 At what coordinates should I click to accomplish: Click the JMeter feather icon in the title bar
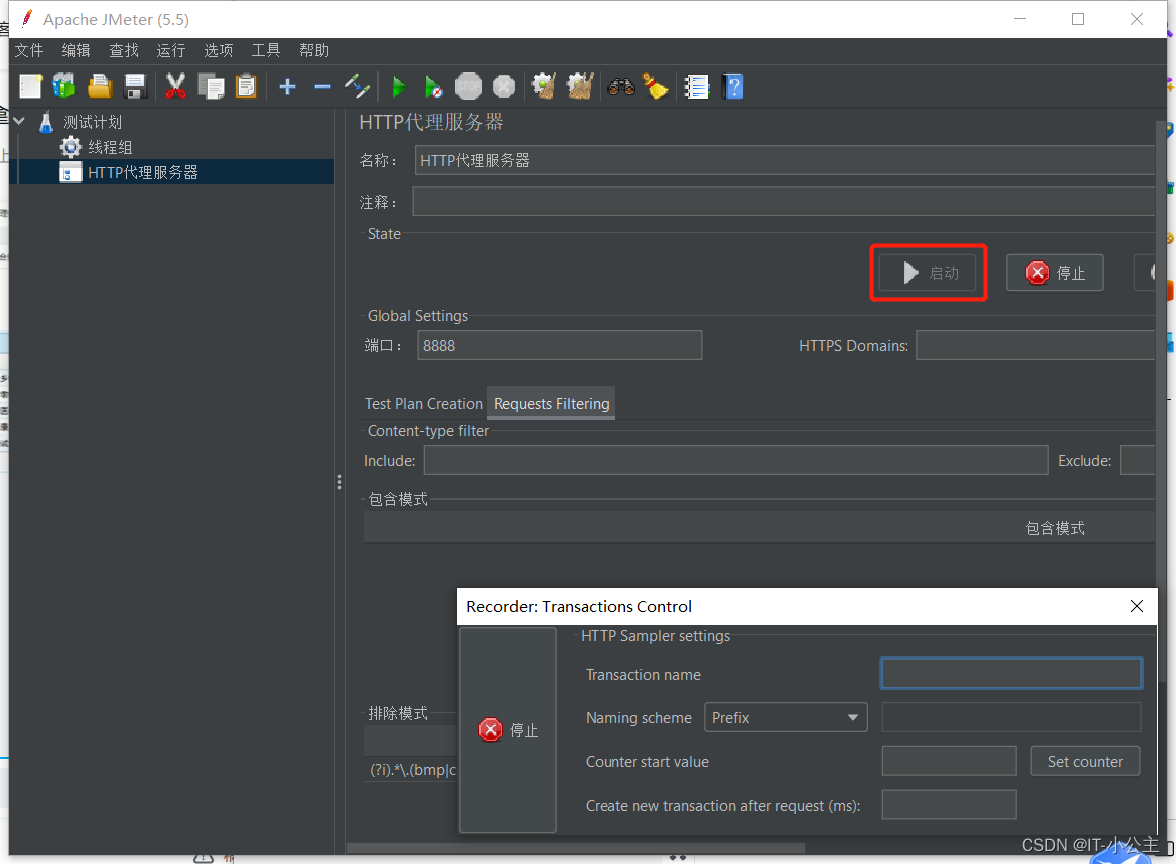coord(27,19)
